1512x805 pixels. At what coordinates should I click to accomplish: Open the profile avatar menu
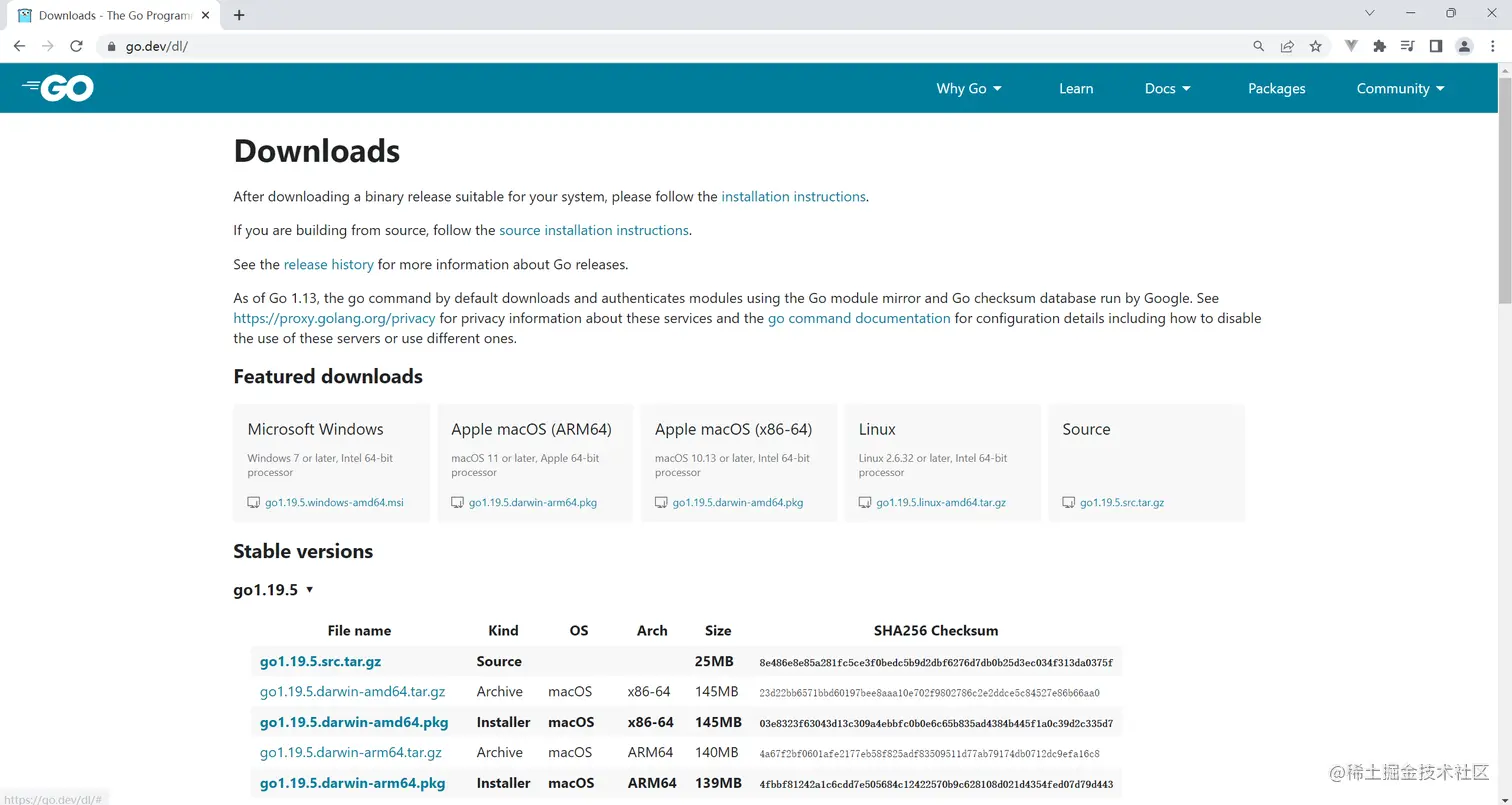[1464, 46]
